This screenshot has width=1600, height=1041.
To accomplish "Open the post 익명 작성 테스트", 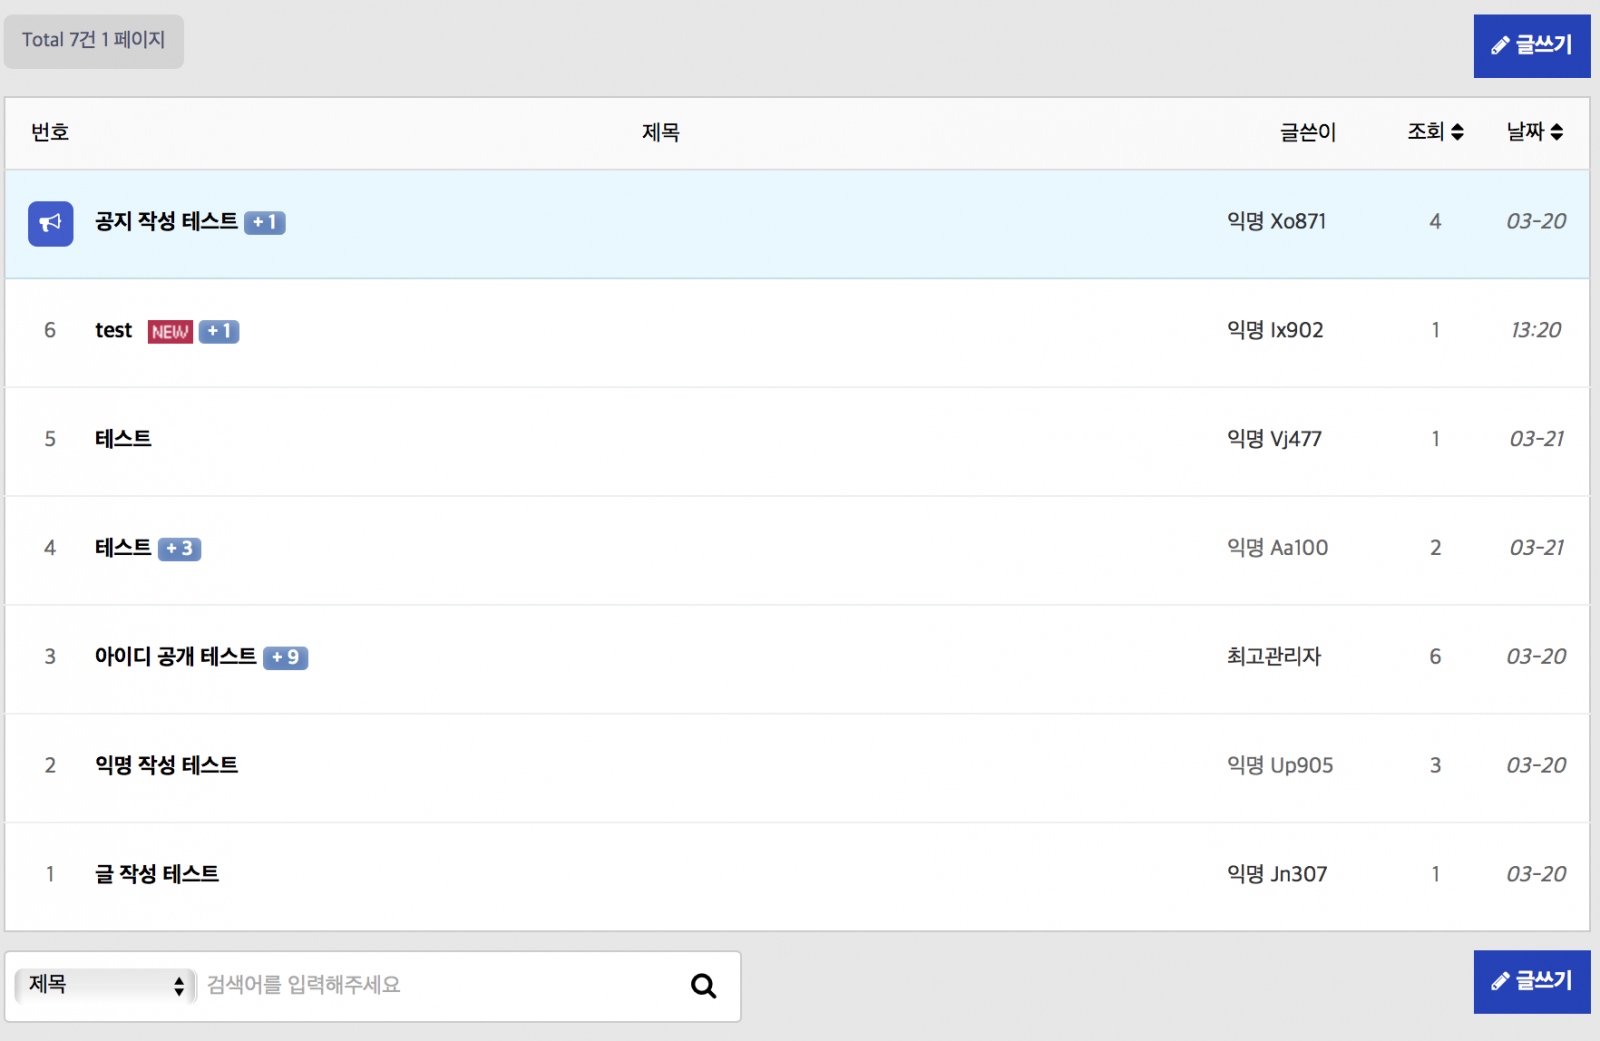I will click(166, 766).
